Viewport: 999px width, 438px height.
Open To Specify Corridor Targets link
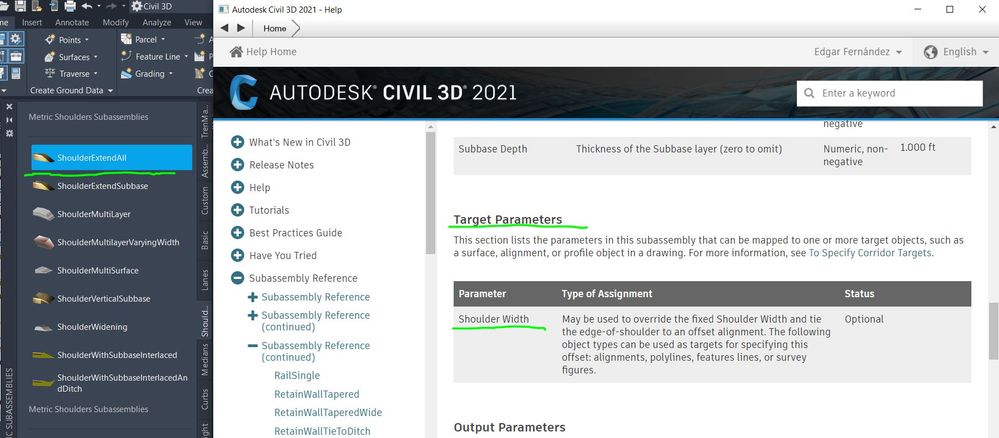pos(870,252)
